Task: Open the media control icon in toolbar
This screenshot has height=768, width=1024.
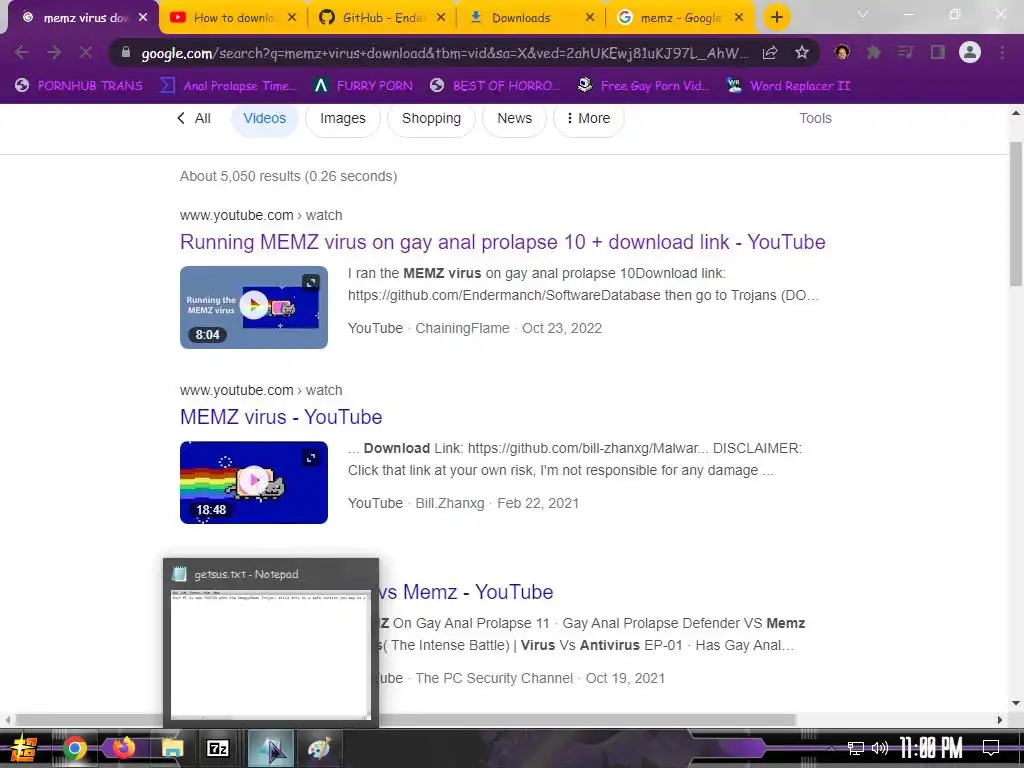Action: (x=905, y=52)
